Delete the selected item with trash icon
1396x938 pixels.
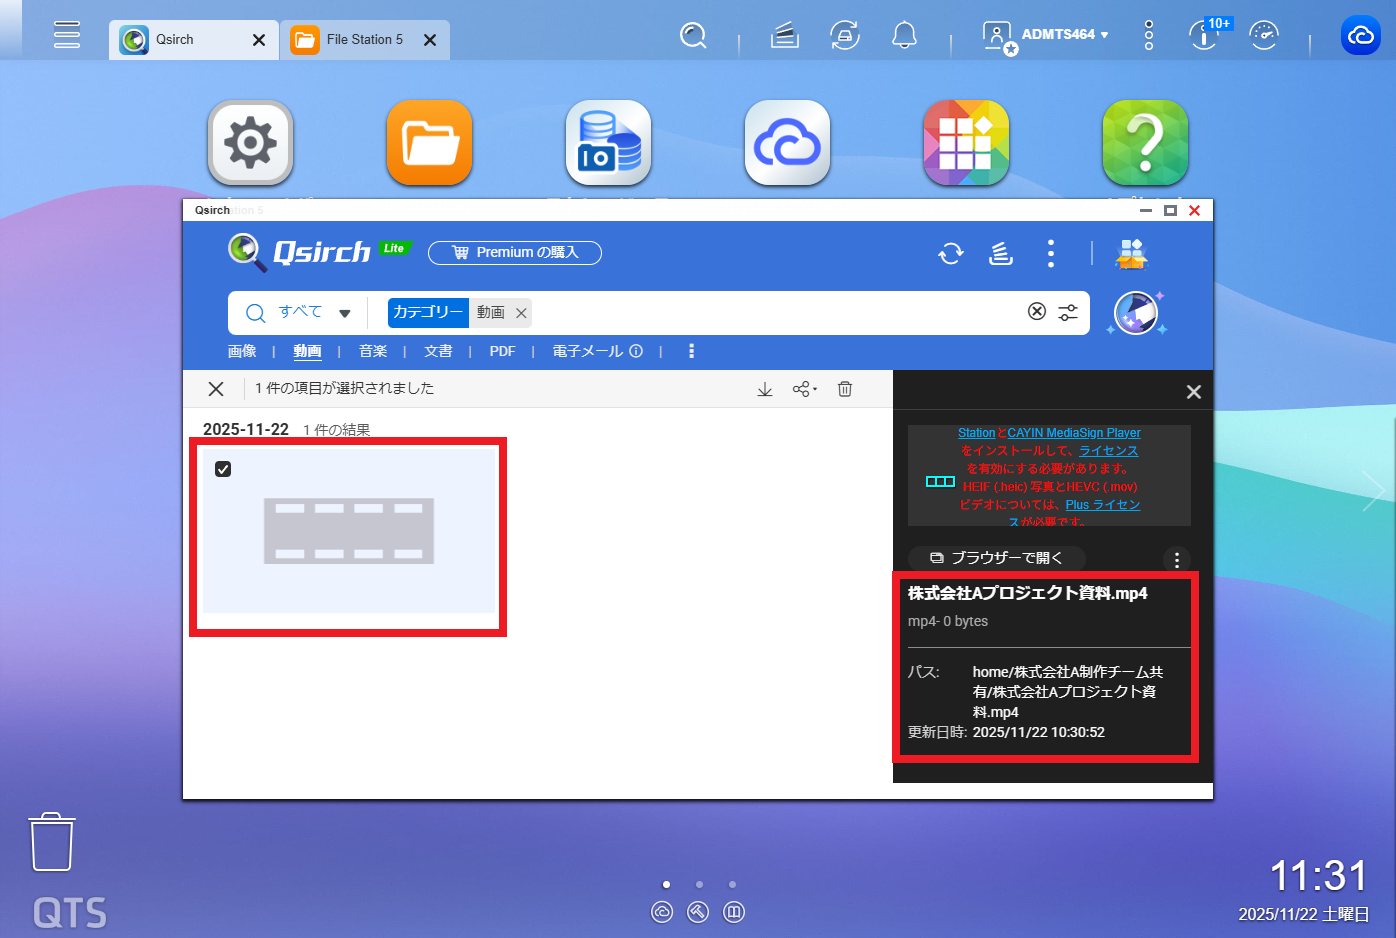coord(845,389)
